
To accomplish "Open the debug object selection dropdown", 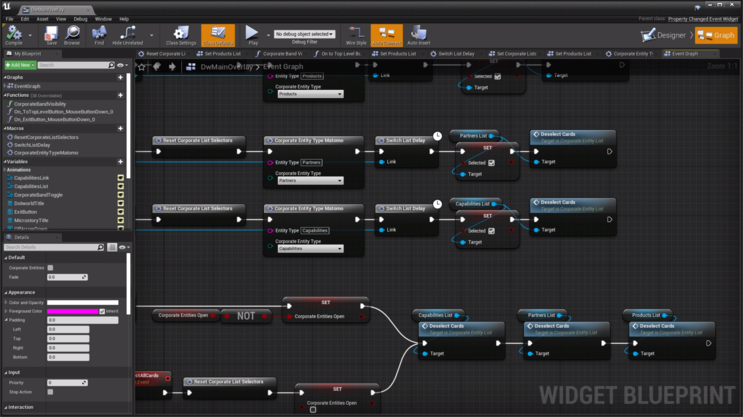I will click(305, 34).
